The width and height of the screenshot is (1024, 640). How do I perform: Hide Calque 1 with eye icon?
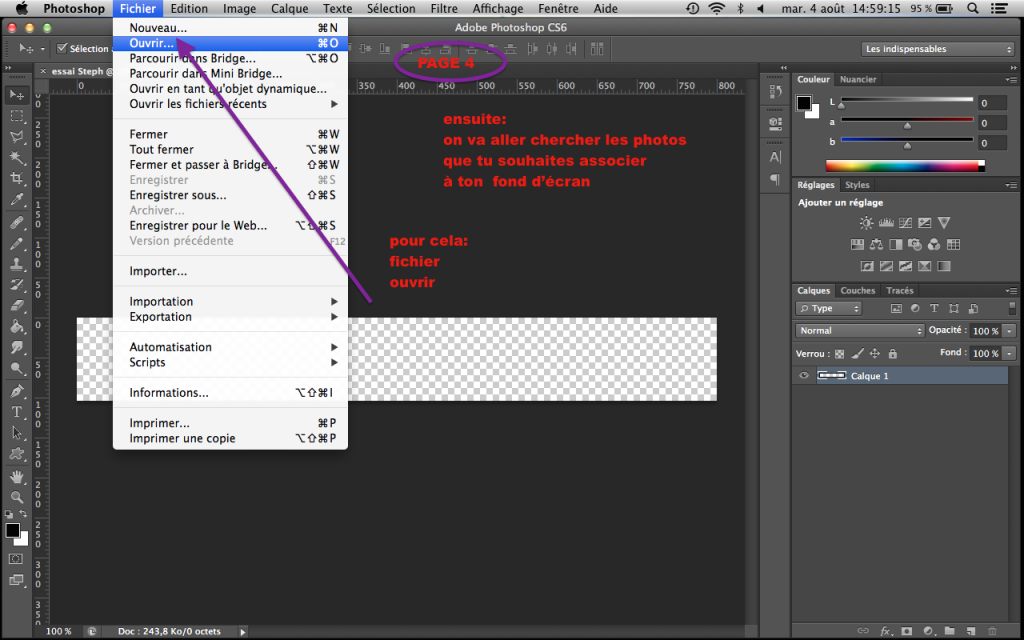click(804, 376)
